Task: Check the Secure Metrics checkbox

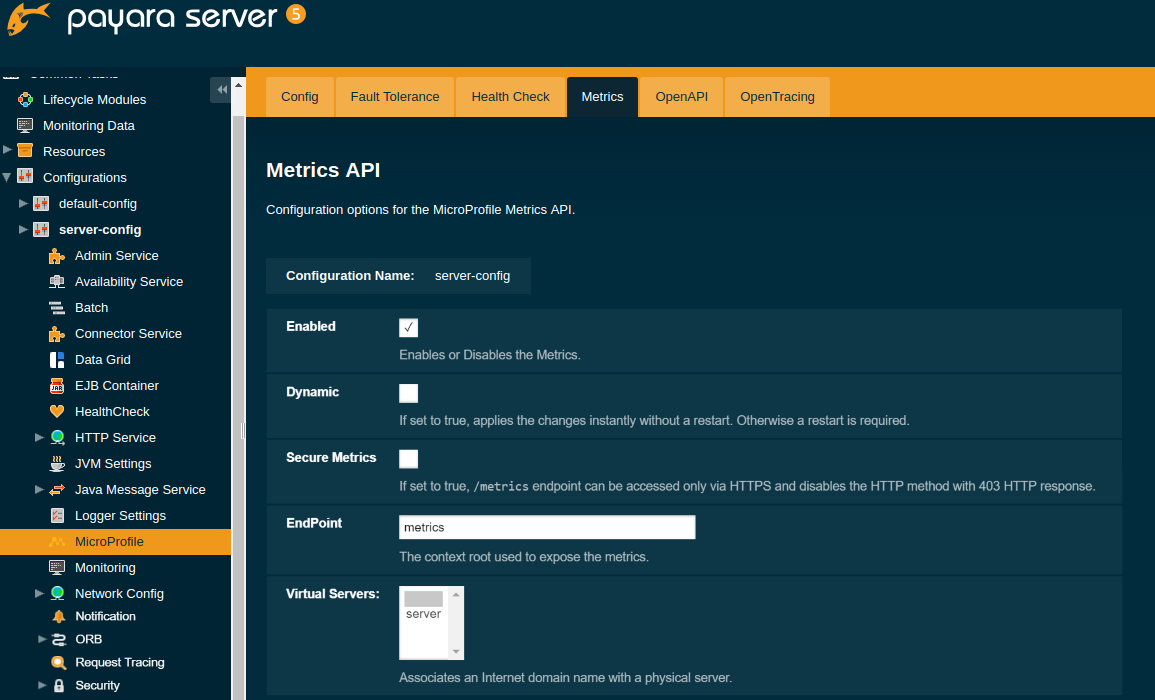Action: tap(408, 459)
